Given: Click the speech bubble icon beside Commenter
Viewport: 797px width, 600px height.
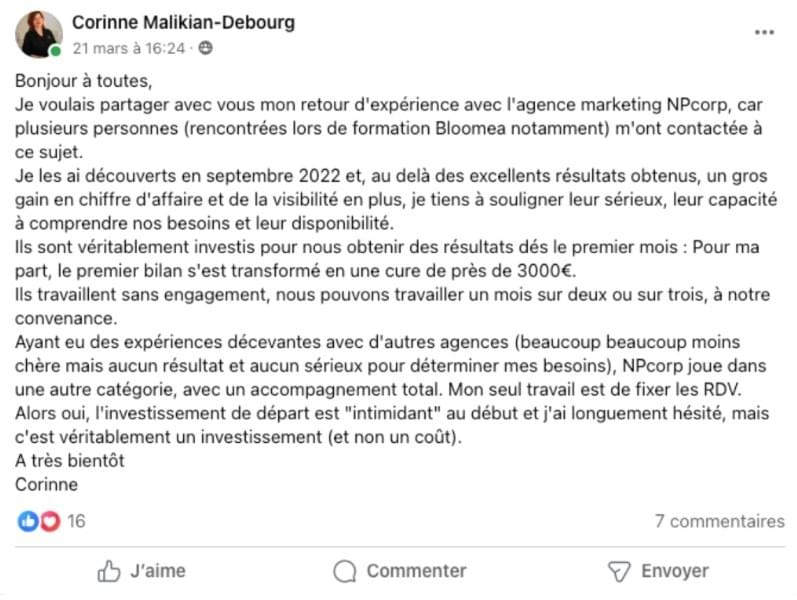Looking at the screenshot, I should point(345,571).
